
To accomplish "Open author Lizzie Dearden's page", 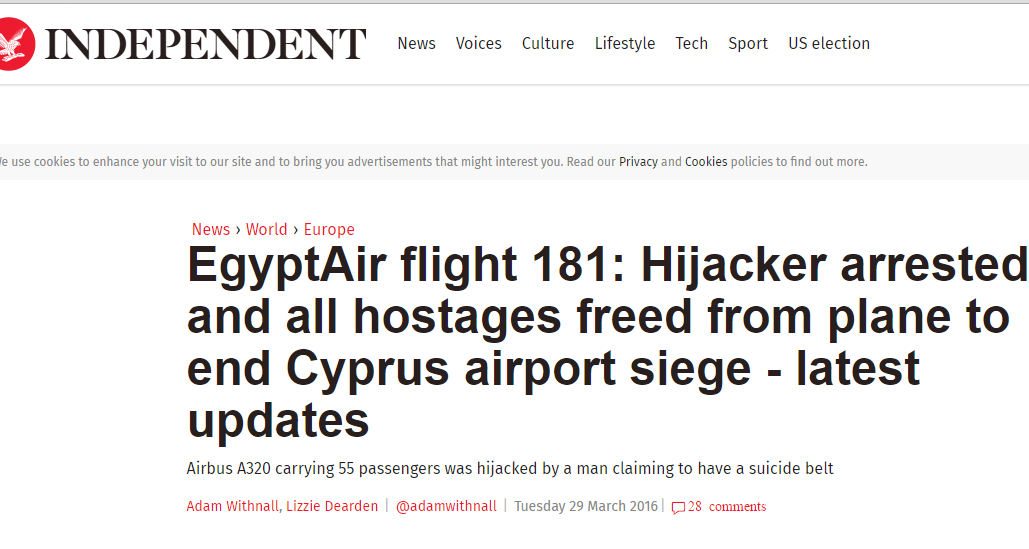I will (333, 506).
